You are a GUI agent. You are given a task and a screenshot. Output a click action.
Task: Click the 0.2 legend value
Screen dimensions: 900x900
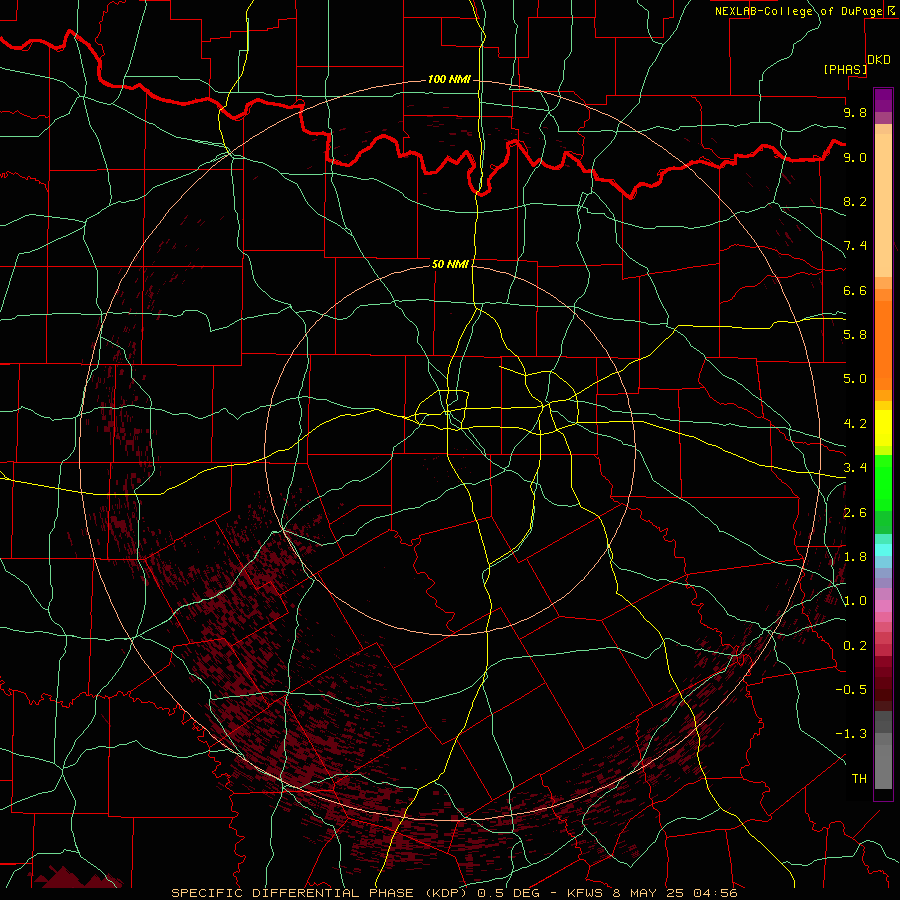click(x=855, y=646)
